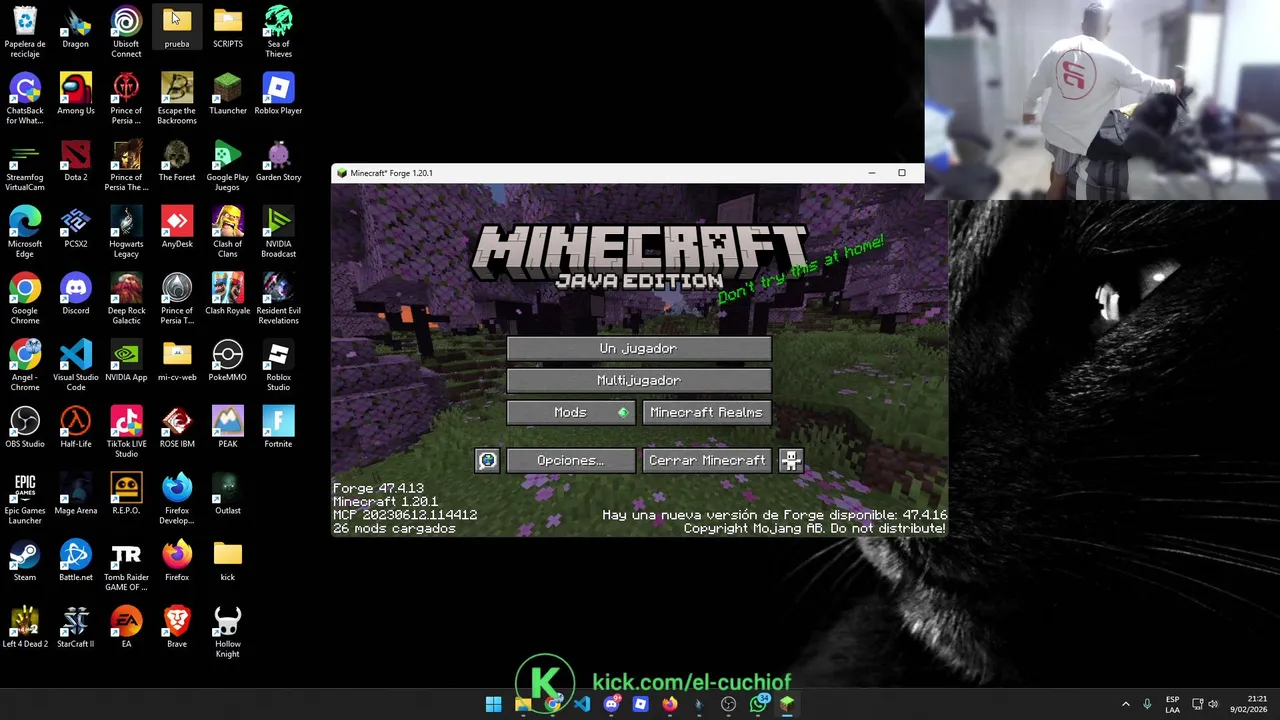Open the prueba folder on desktop
The width and height of the screenshot is (1280, 720).
(x=177, y=28)
